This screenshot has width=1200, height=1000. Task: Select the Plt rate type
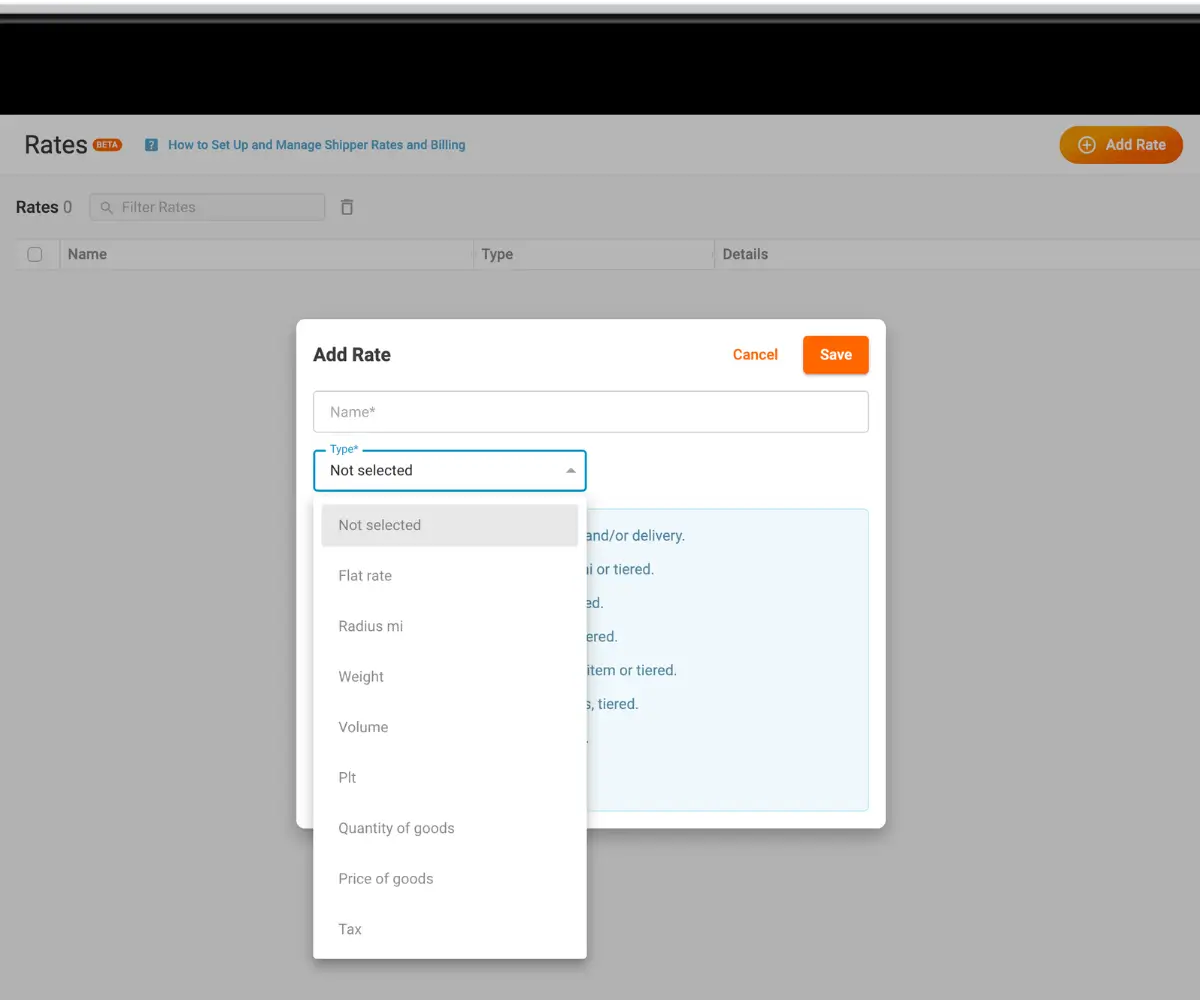[x=450, y=778]
